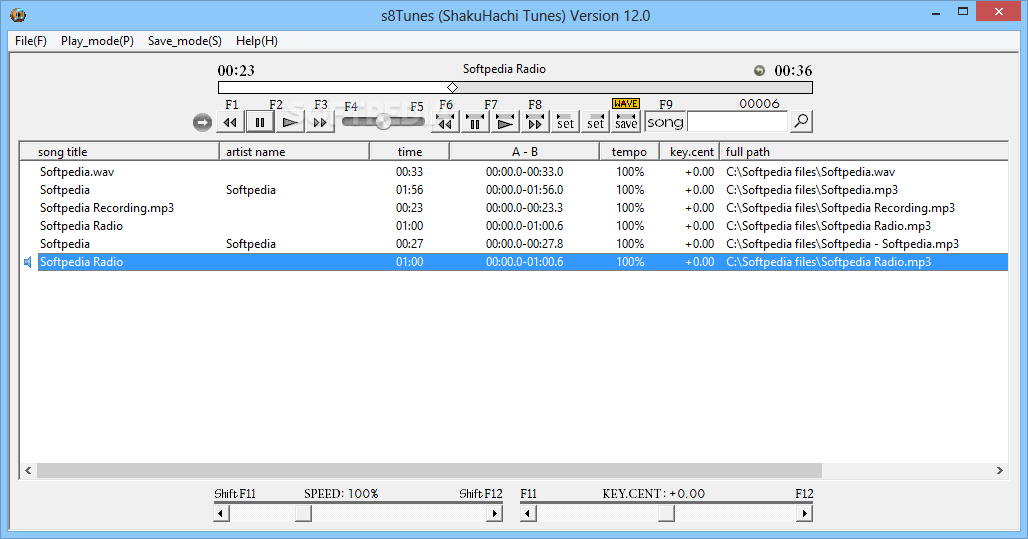The width and height of the screenshot is (1028, 539).
Task: Click the volume slider knob between F4 and F5
Action: 384,121
